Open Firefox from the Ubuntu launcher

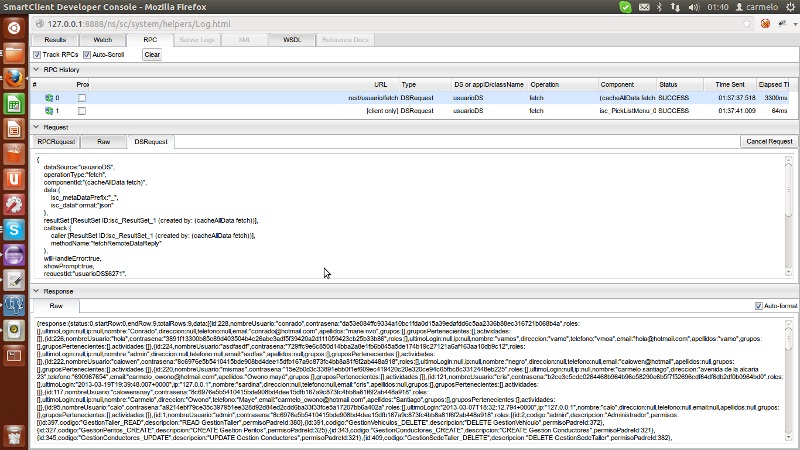tap(15, 78)
